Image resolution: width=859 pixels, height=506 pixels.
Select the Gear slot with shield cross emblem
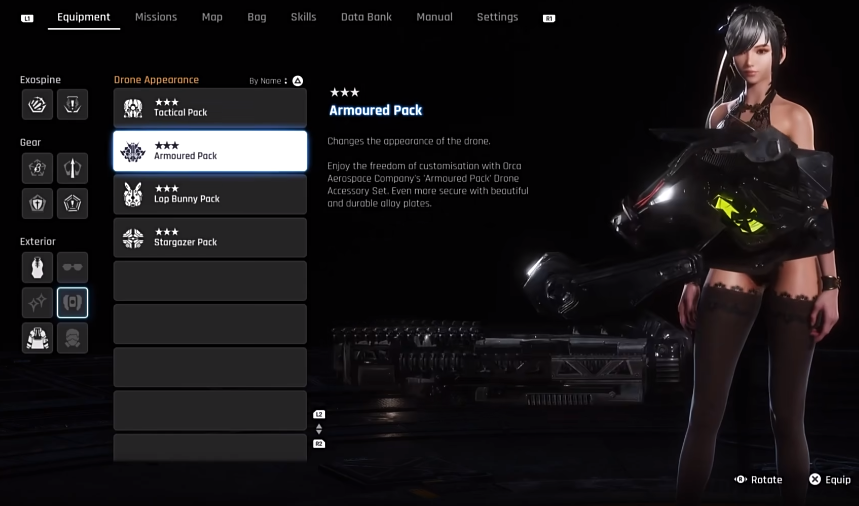(37, 203)
